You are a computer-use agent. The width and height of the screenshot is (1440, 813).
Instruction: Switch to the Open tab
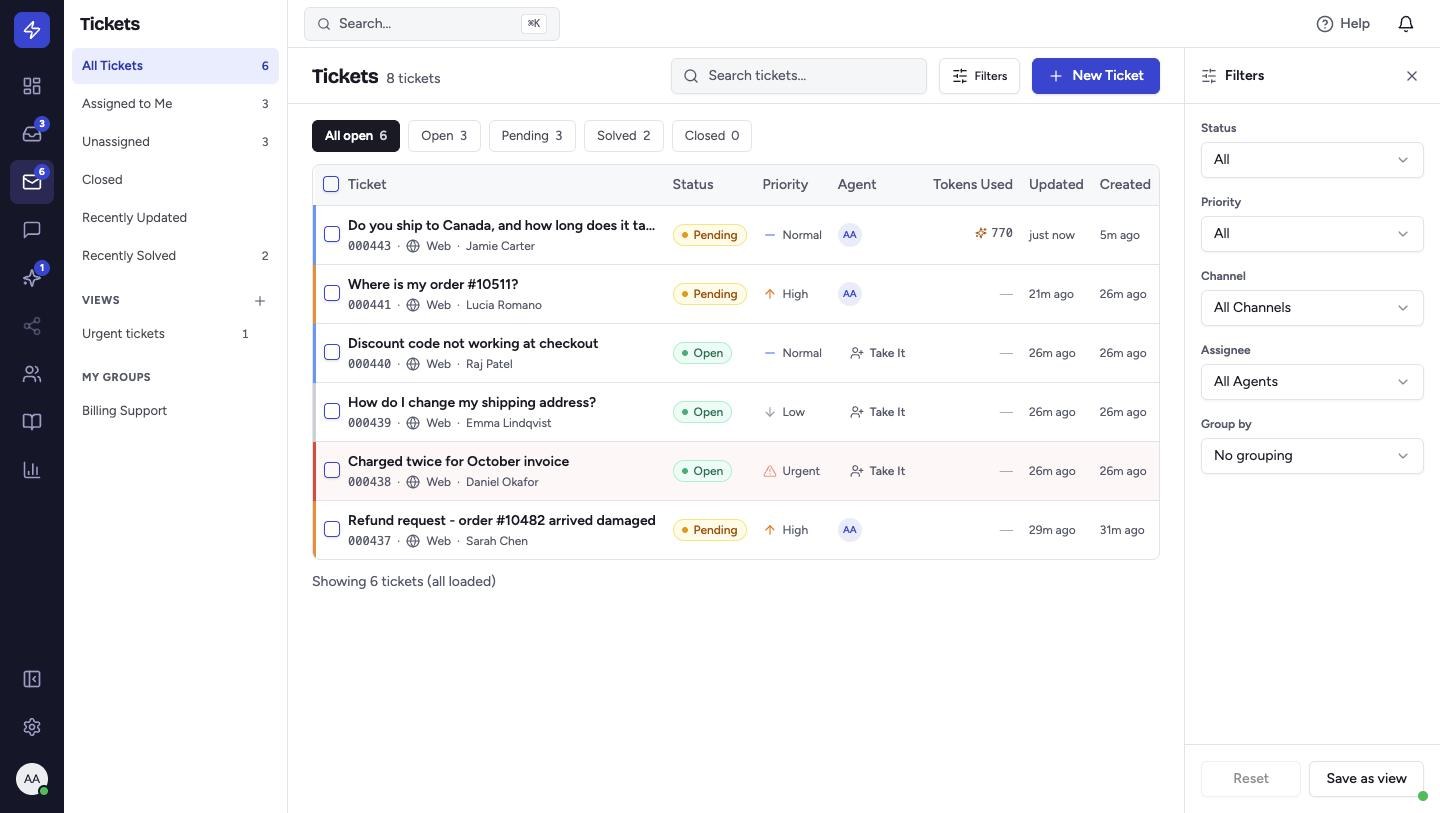[444, 136]
